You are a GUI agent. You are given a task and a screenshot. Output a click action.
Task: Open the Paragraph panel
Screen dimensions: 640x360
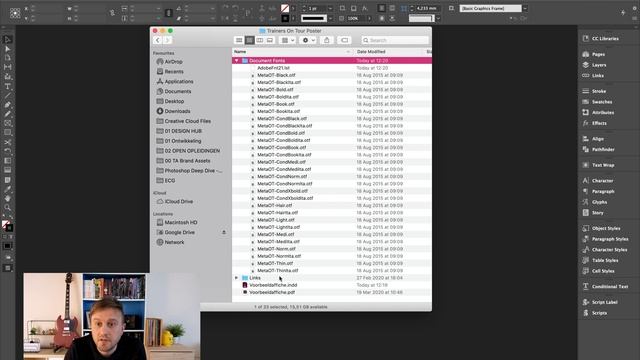[x=598, y=191]
